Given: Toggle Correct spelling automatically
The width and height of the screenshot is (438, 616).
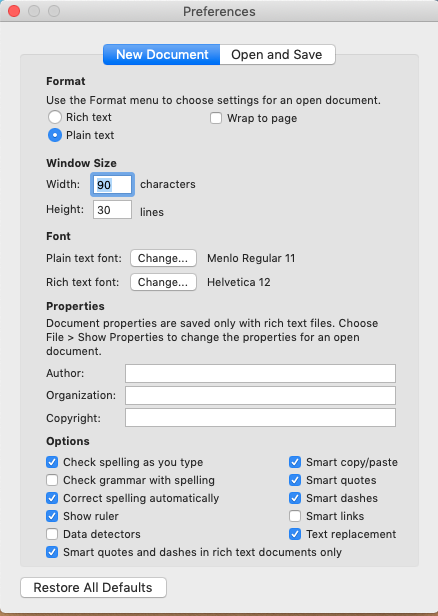Looking at the screenshot, I should (x=52, y=498).
